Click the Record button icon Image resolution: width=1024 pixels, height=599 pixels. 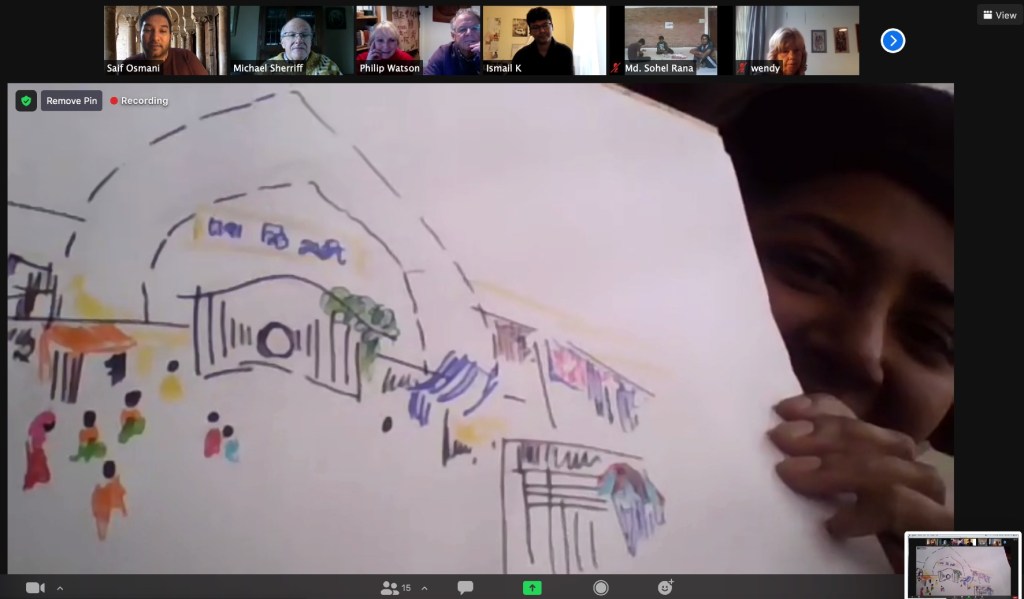[600, 588]
